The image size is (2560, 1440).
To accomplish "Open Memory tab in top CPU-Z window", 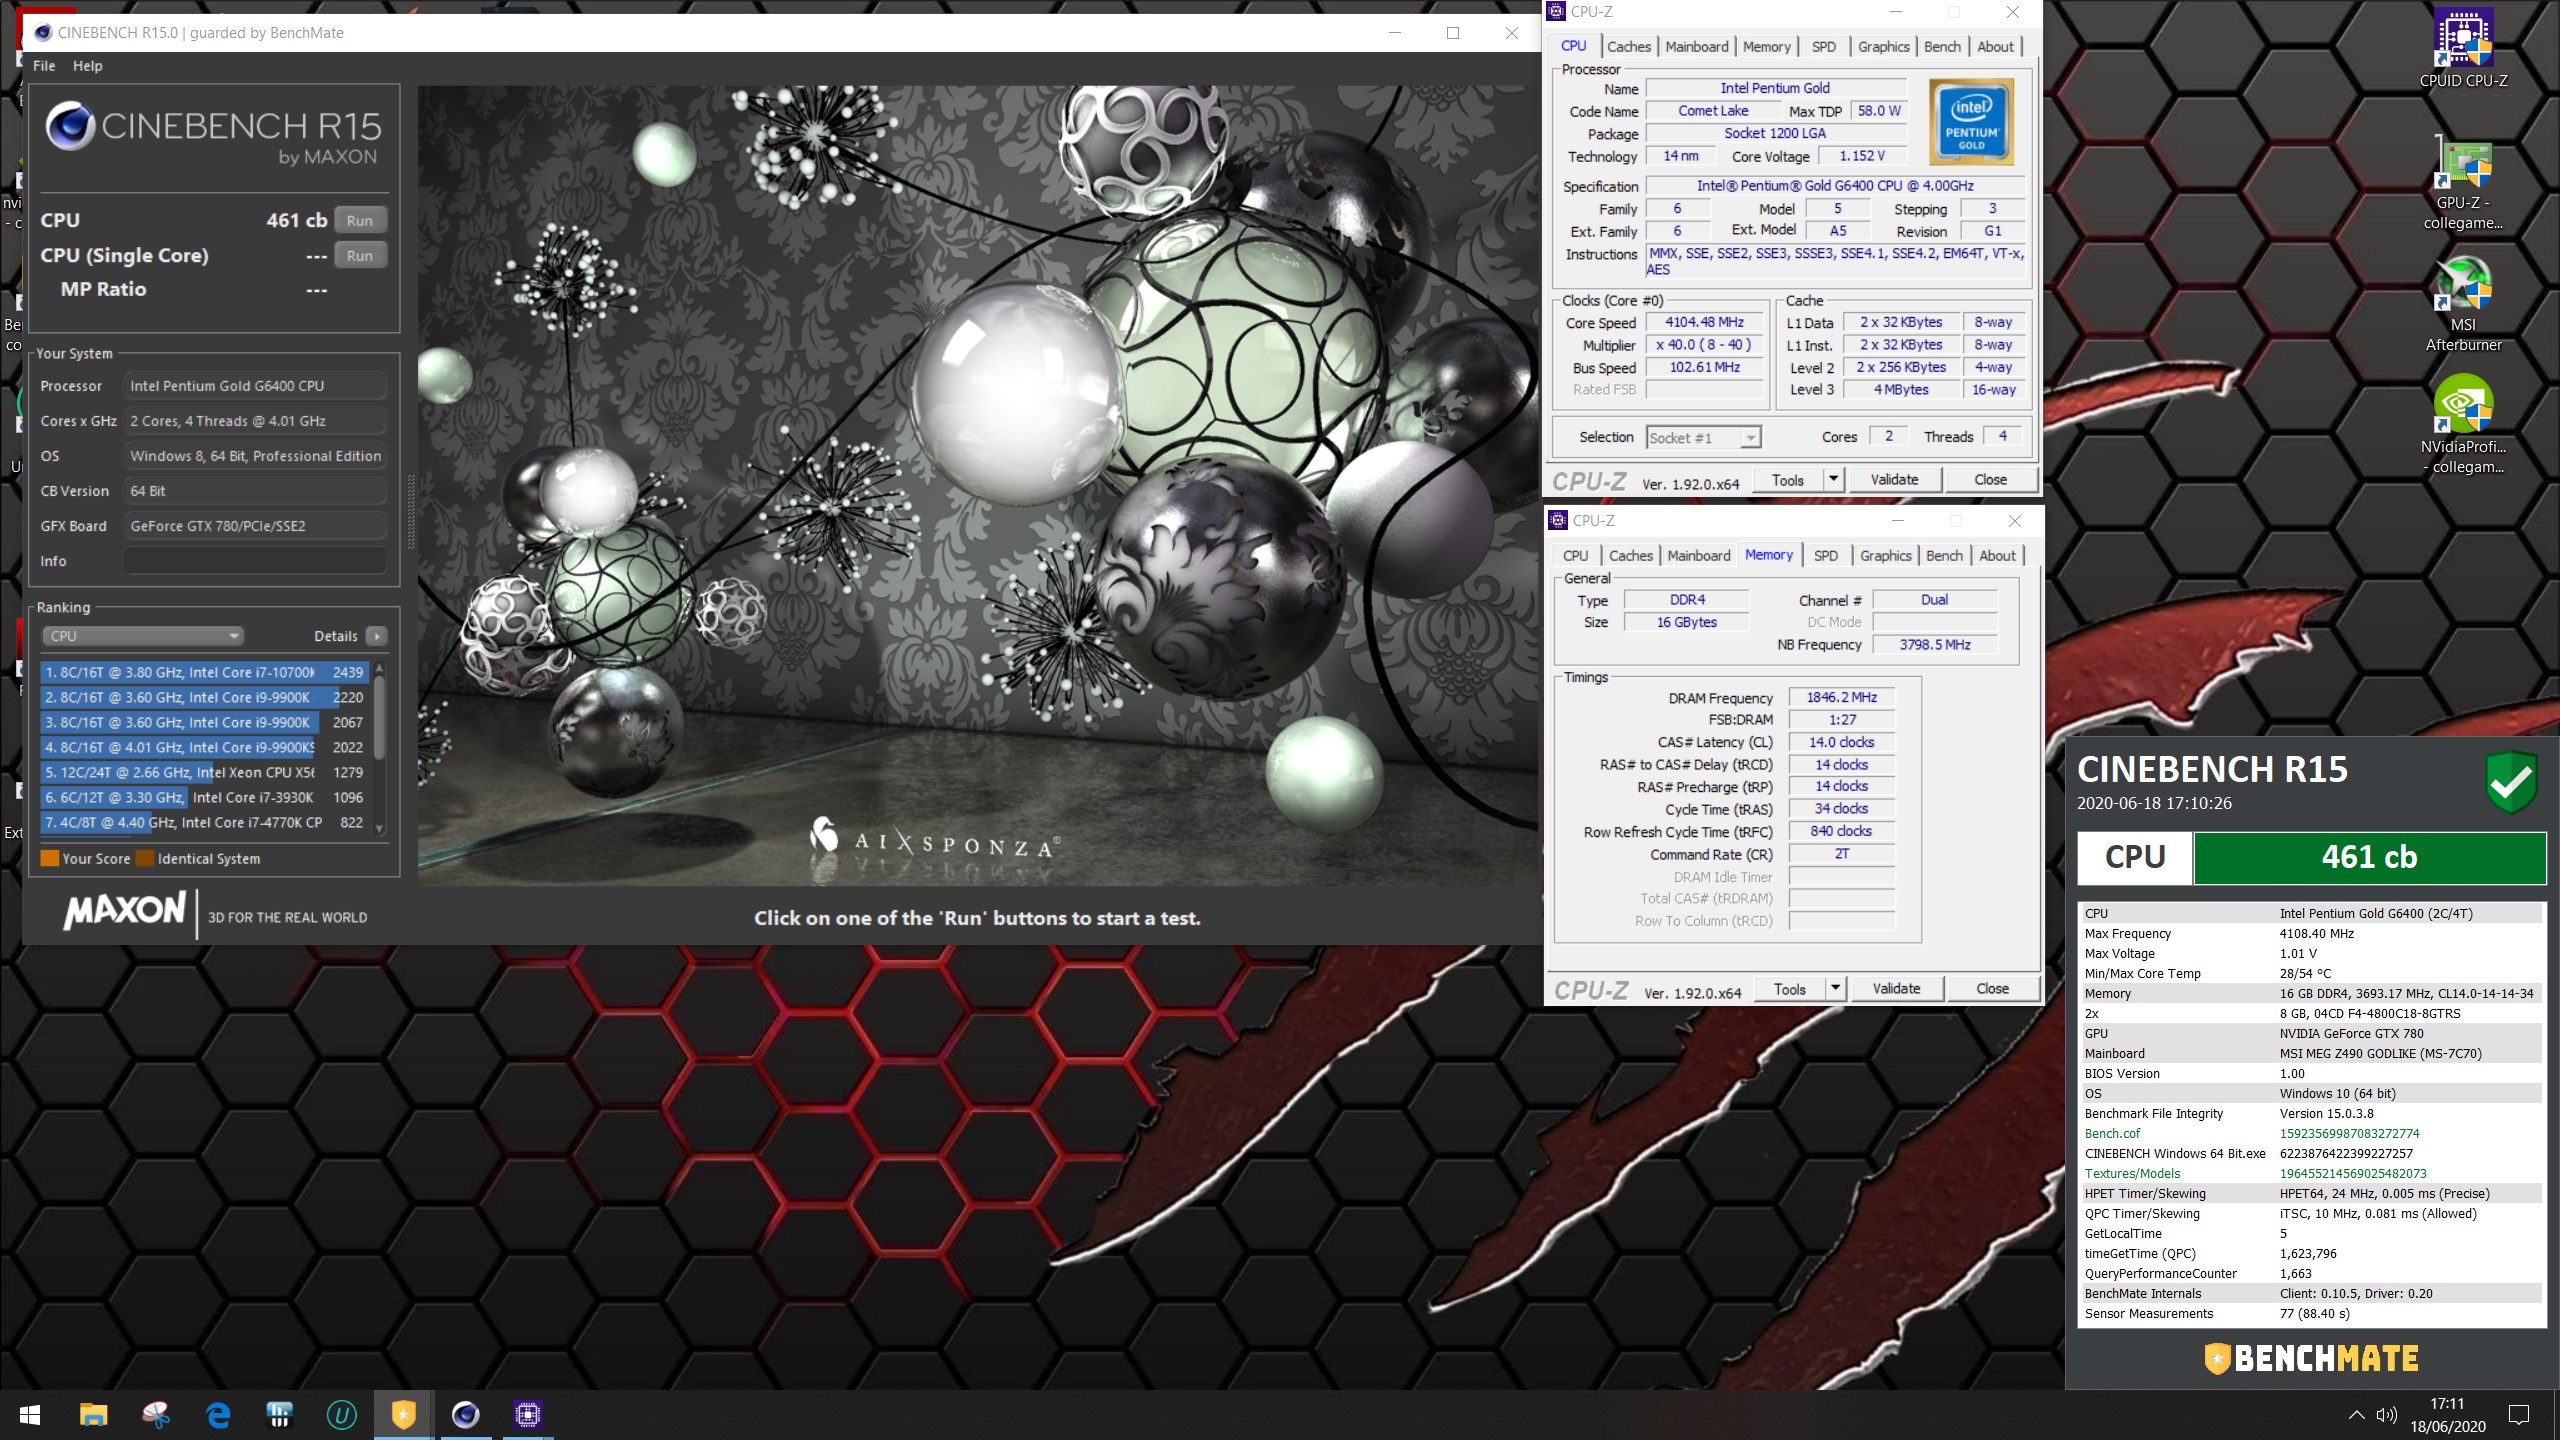I will [1767, 47].
